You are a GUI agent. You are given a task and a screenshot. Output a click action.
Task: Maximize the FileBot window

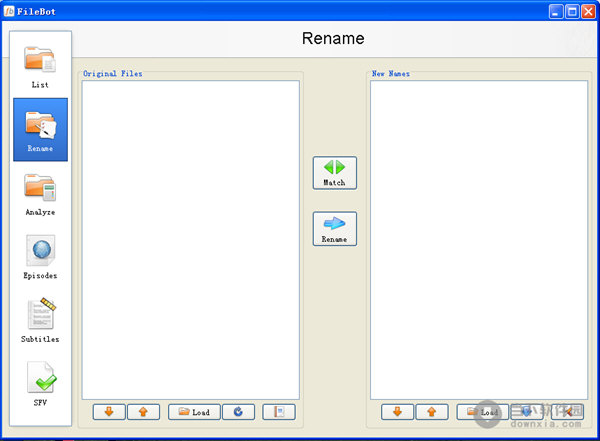click(x=572, y=12)
